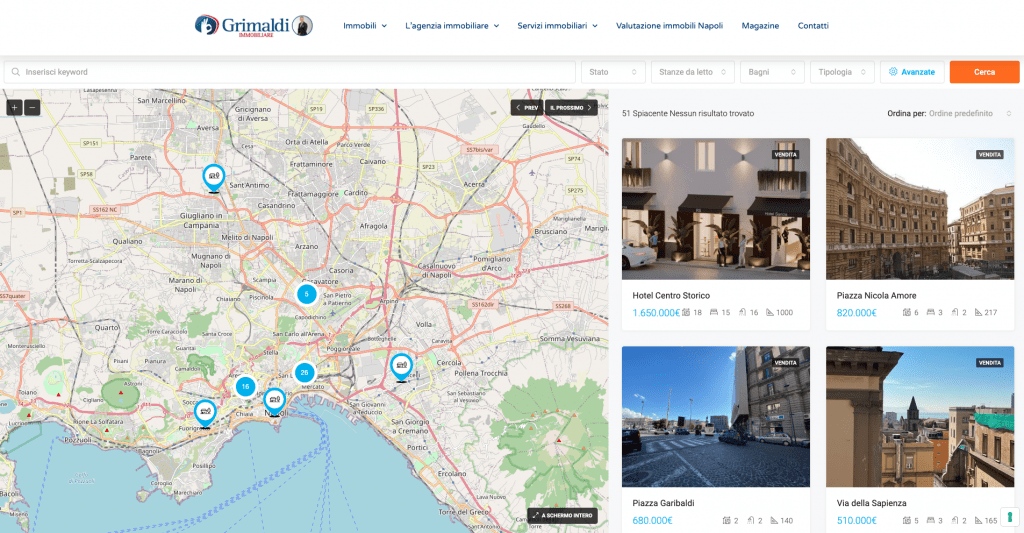The image size is (1024, 533).
Task: Click VENDITA badge on Piazza Garibaldi
Action: (x=786, y=363)
